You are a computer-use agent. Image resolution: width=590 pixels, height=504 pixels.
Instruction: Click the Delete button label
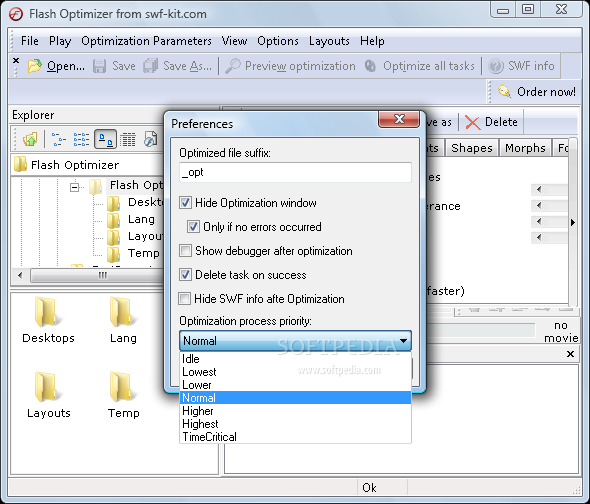[x=501, y=122]
